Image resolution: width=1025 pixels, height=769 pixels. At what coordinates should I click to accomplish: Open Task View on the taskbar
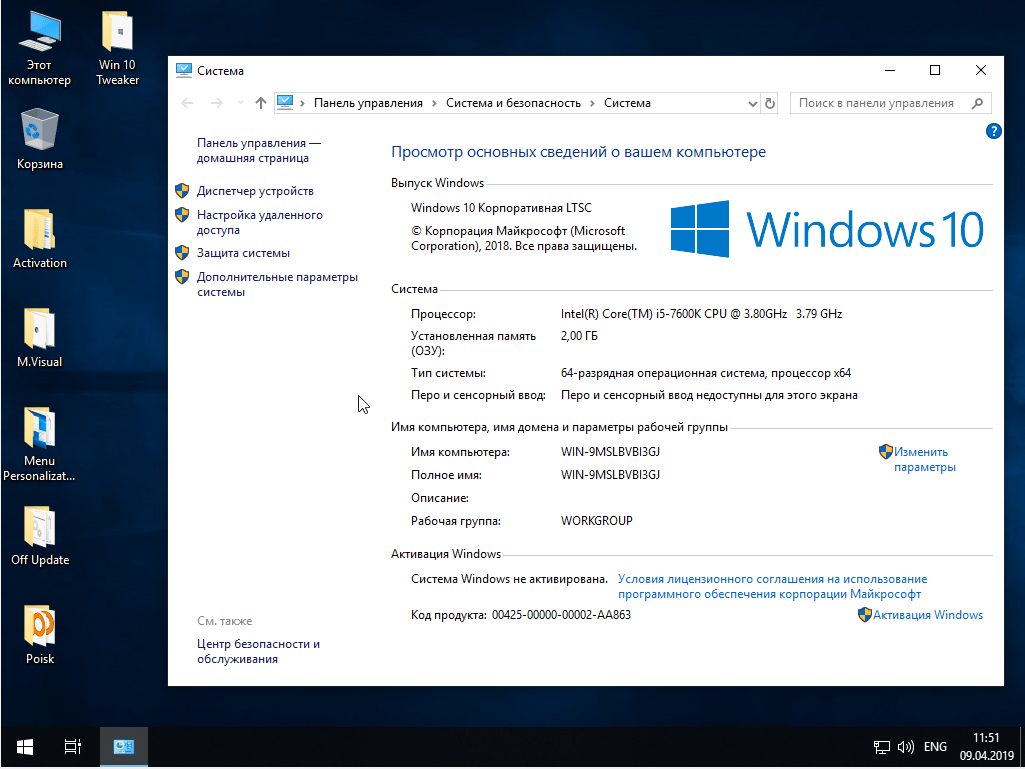pyautogui.click(x=73, y=747)
